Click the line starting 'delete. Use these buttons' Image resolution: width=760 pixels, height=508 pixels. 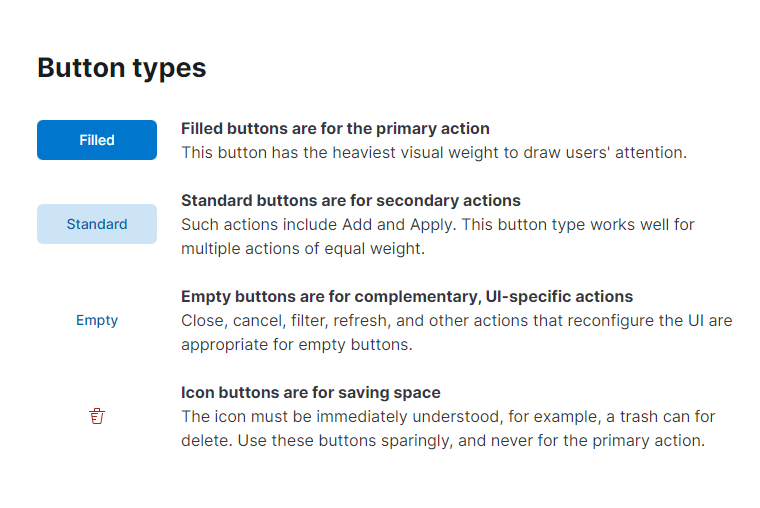point(443,441)
